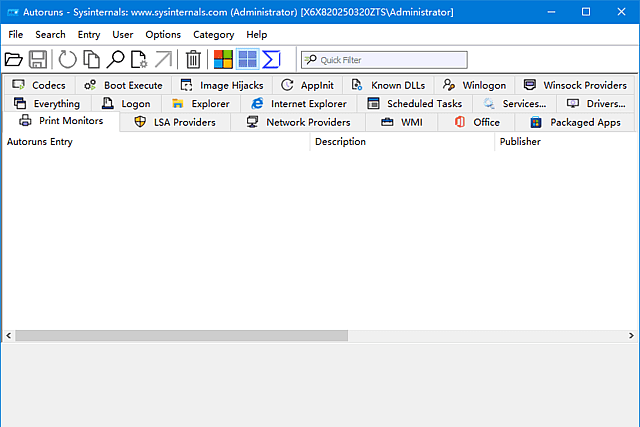Open the Category menu
The width and height of the screenshot is (640, 427).
[x=213, y=35]
